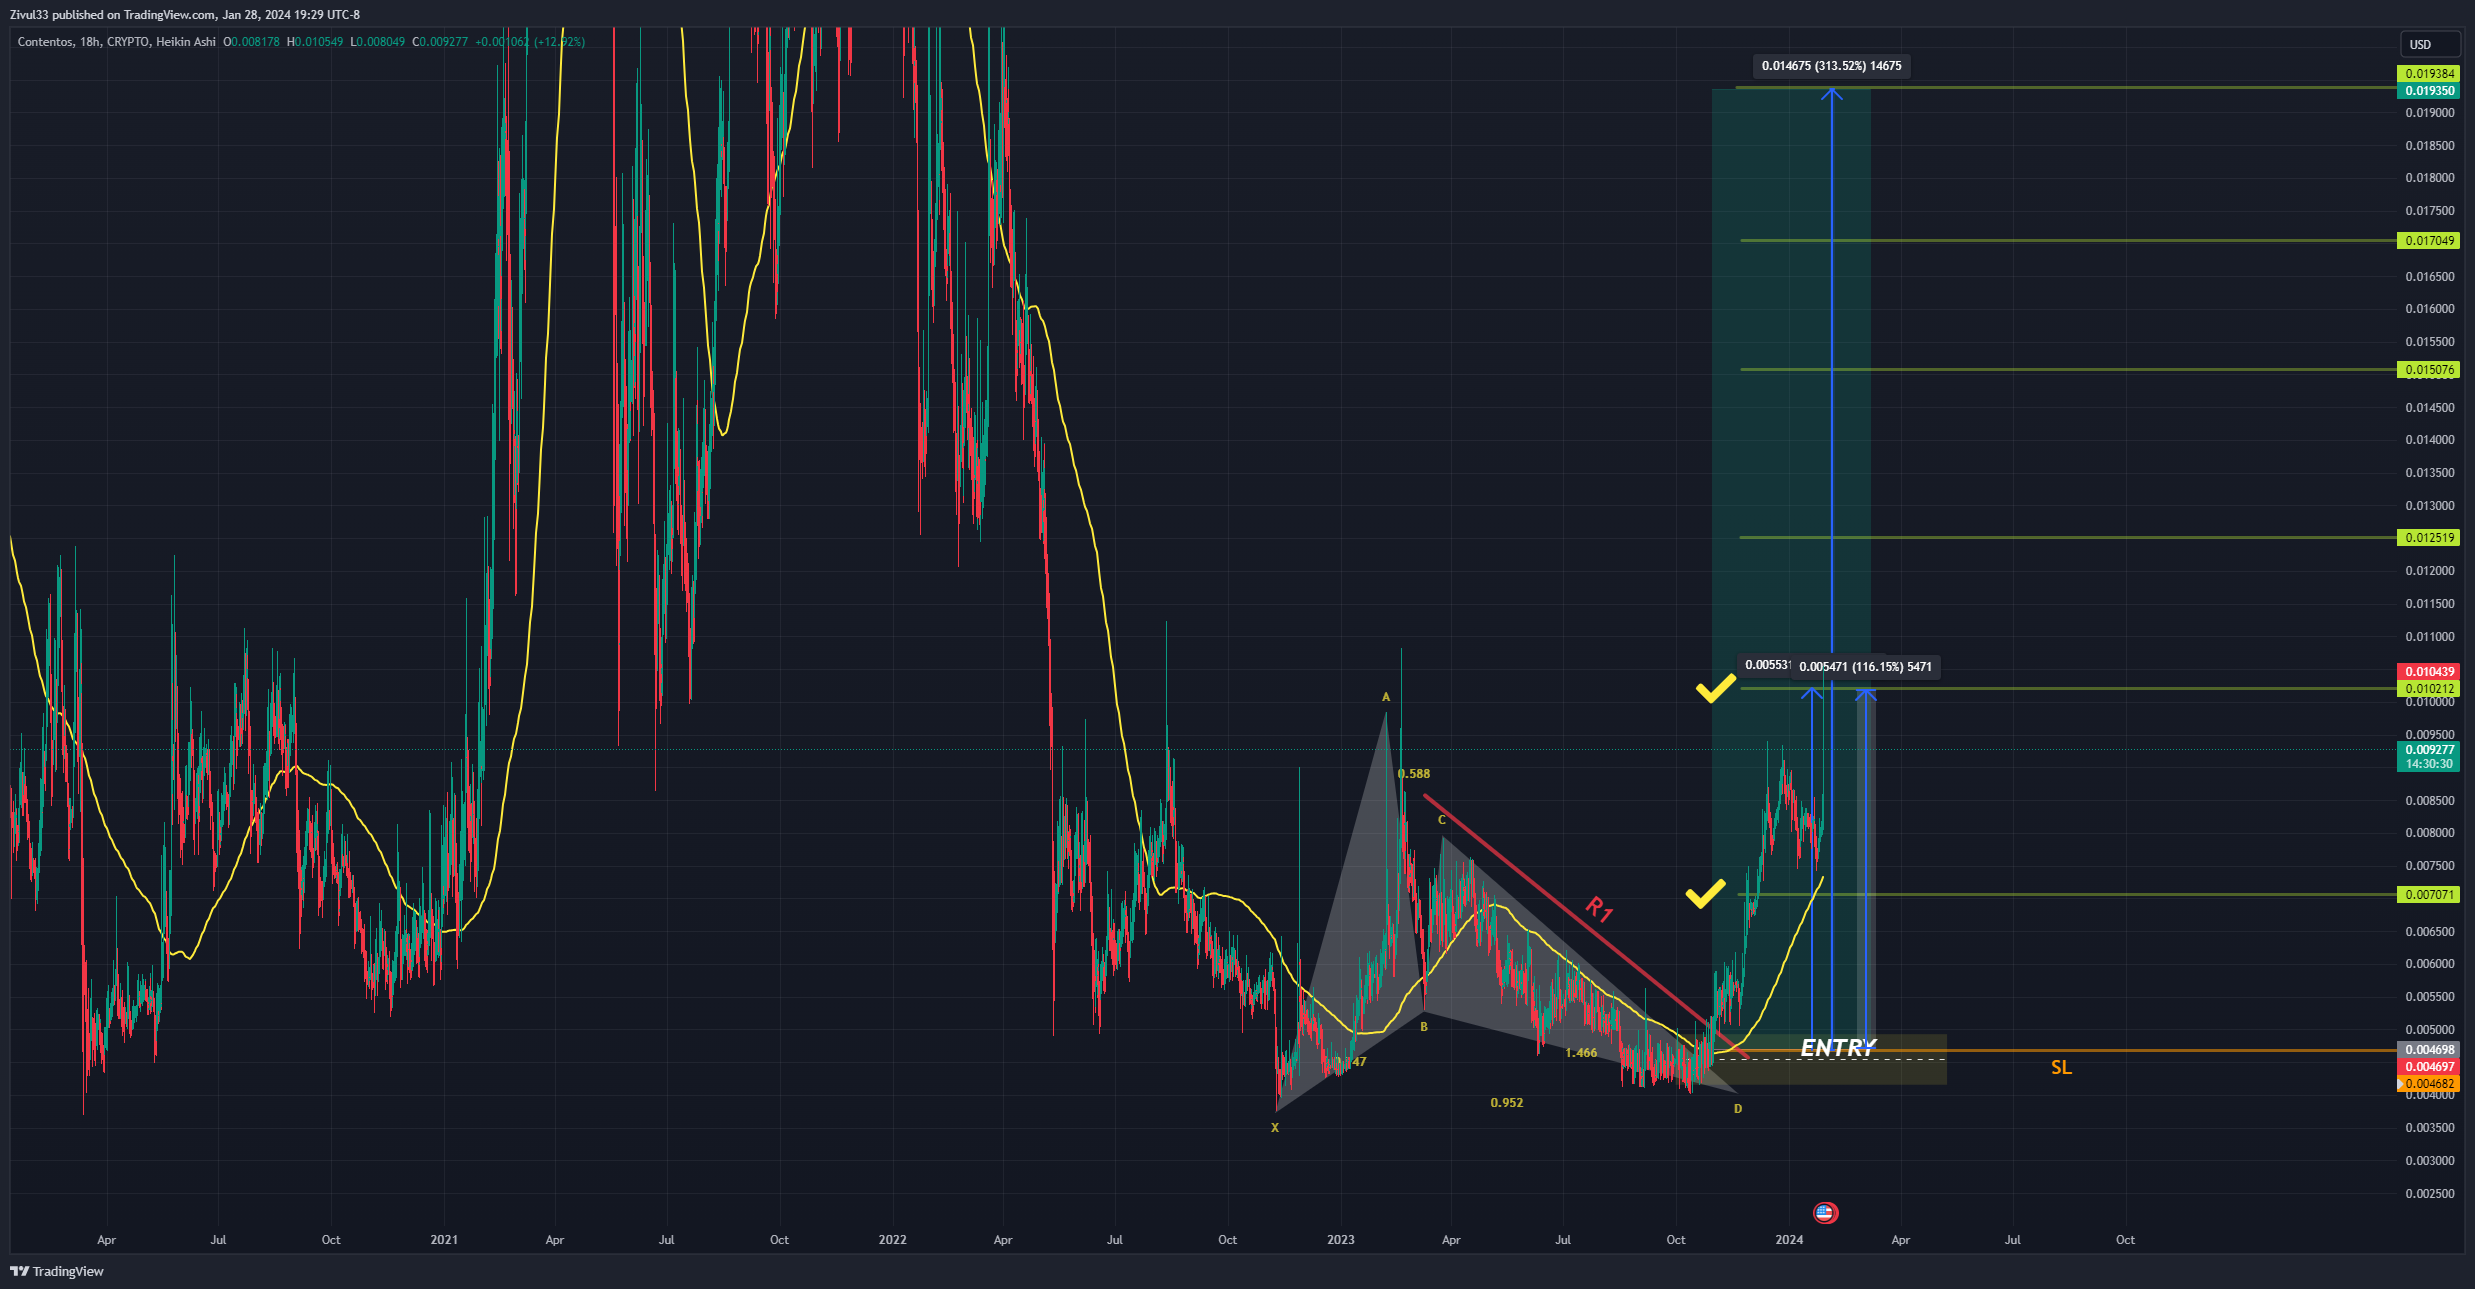Click the gray 0.004698 price label
2475x1289 pixels.
2429,1050
